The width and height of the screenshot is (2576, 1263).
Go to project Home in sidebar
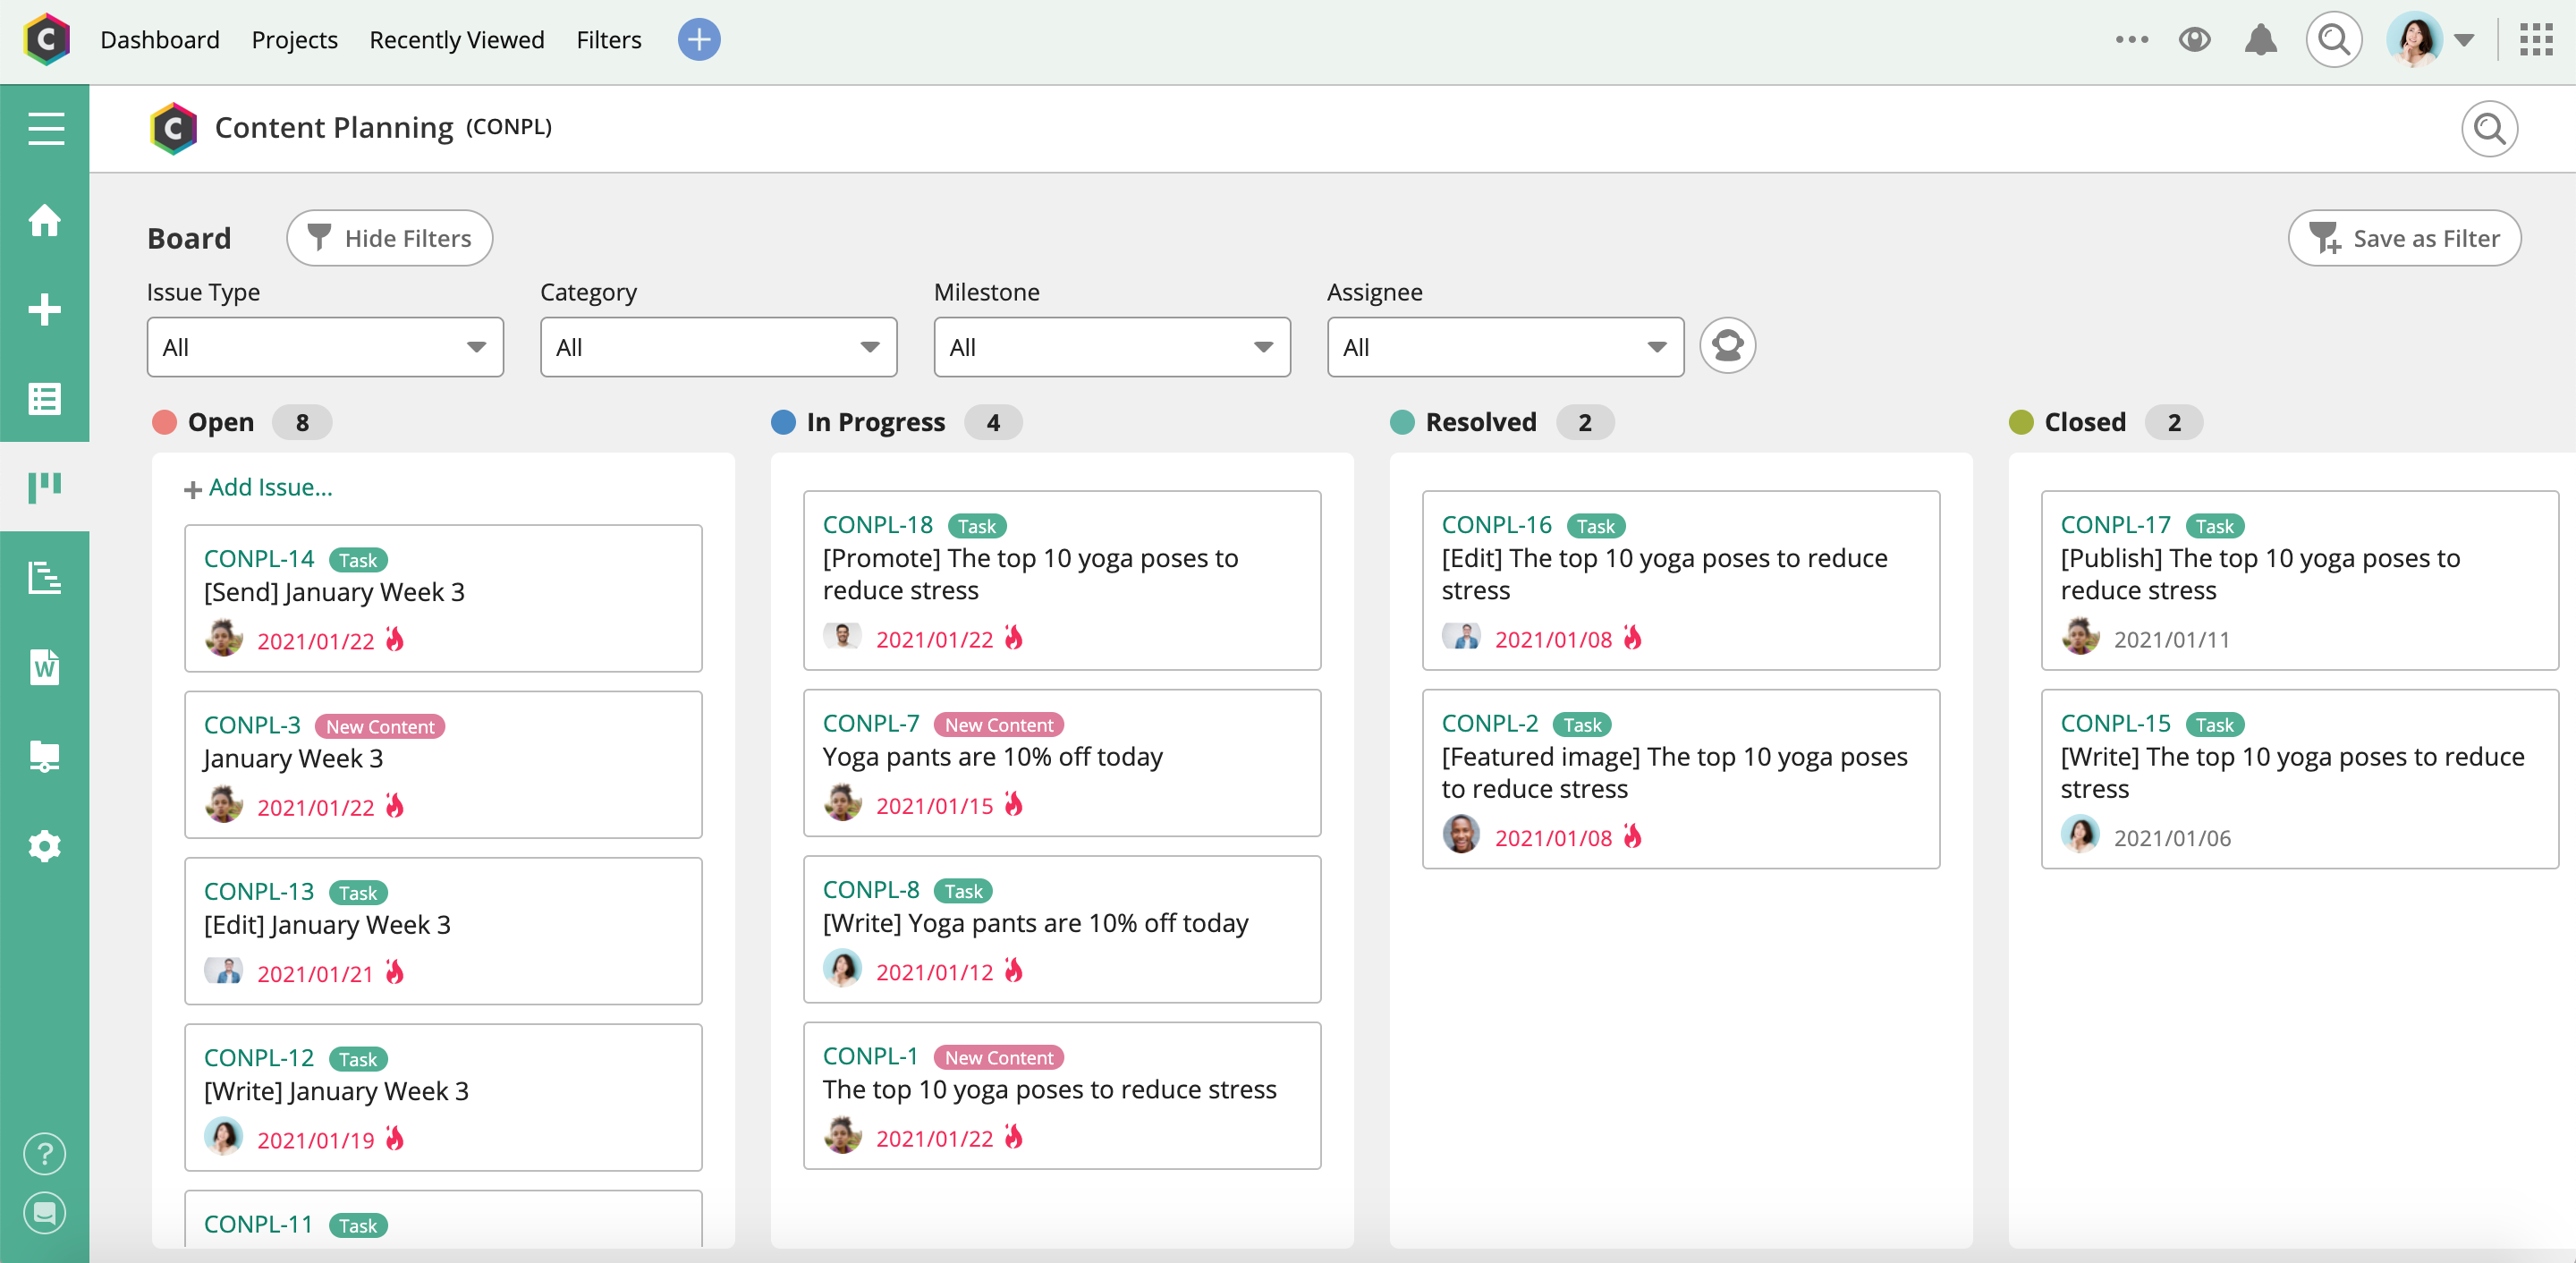point(45,219)
